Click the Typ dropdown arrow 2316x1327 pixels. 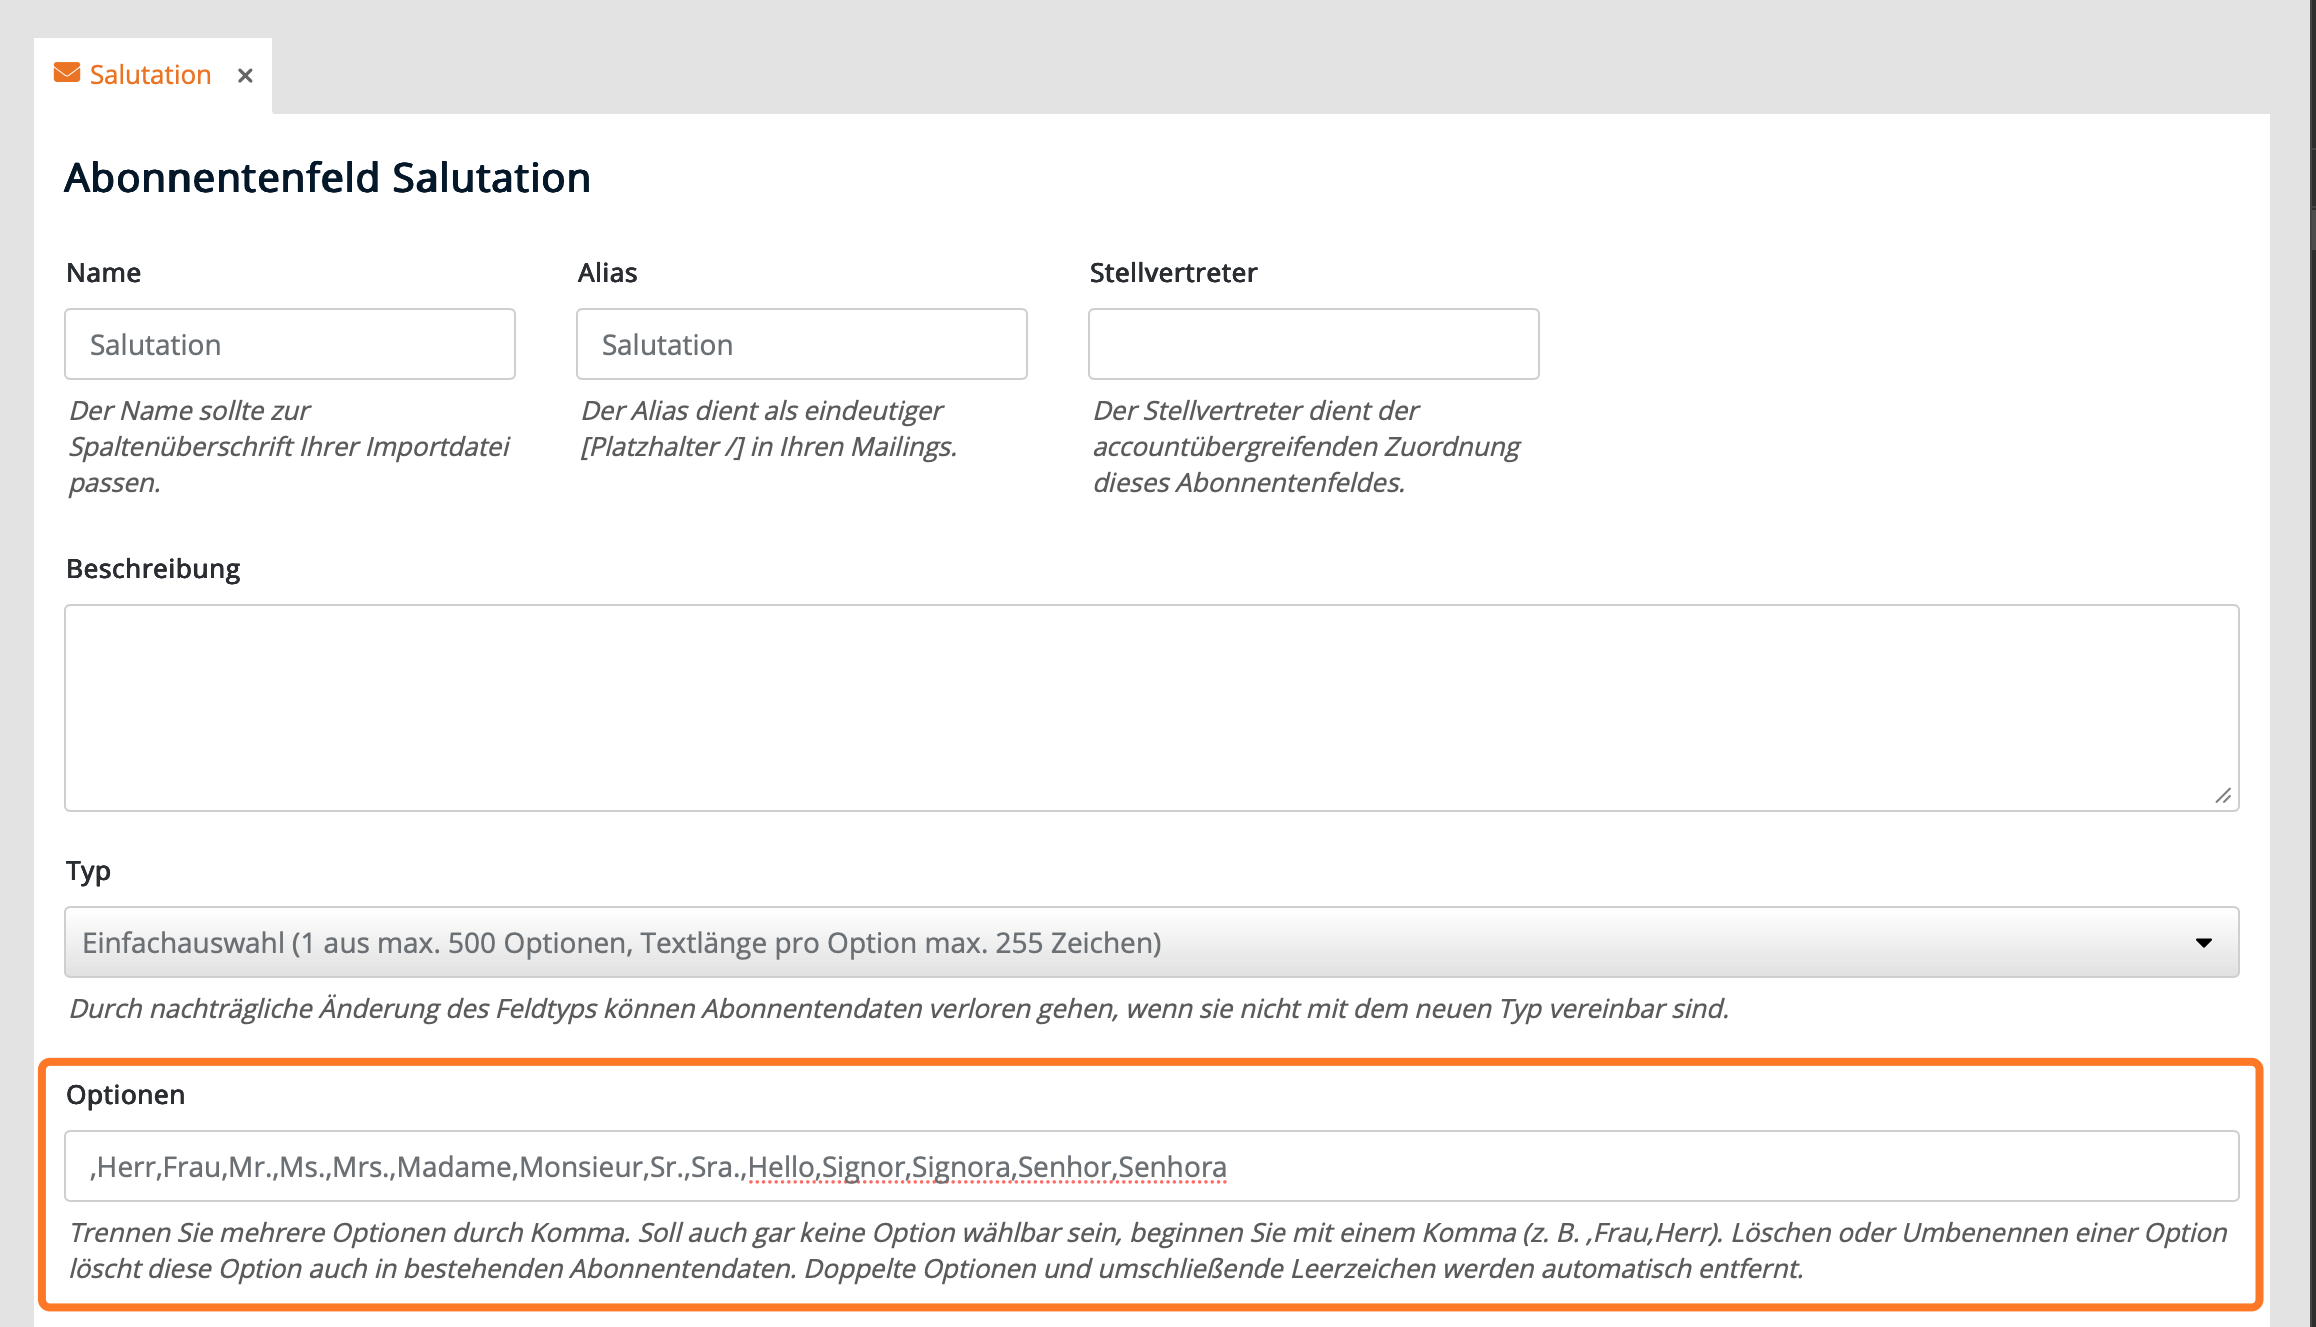2203,942
